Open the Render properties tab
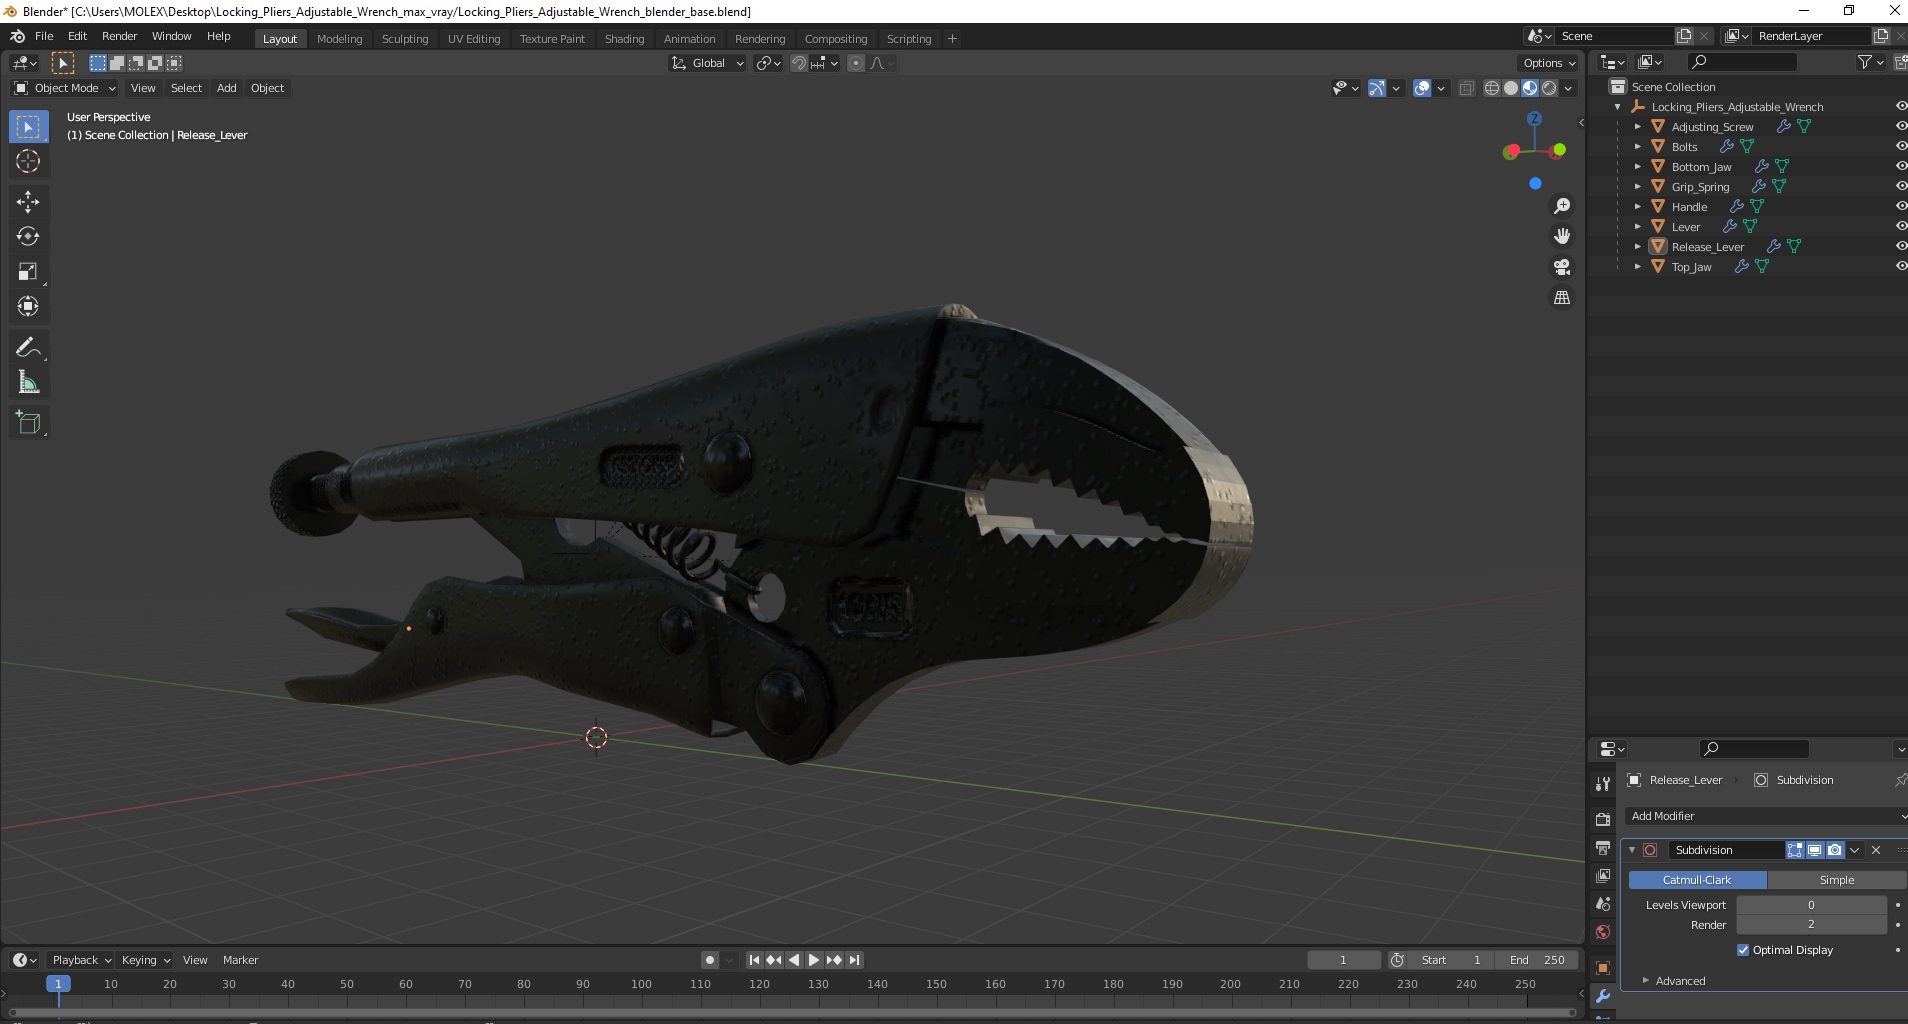This screenshot has width=1908, height=1024. 1603,819
